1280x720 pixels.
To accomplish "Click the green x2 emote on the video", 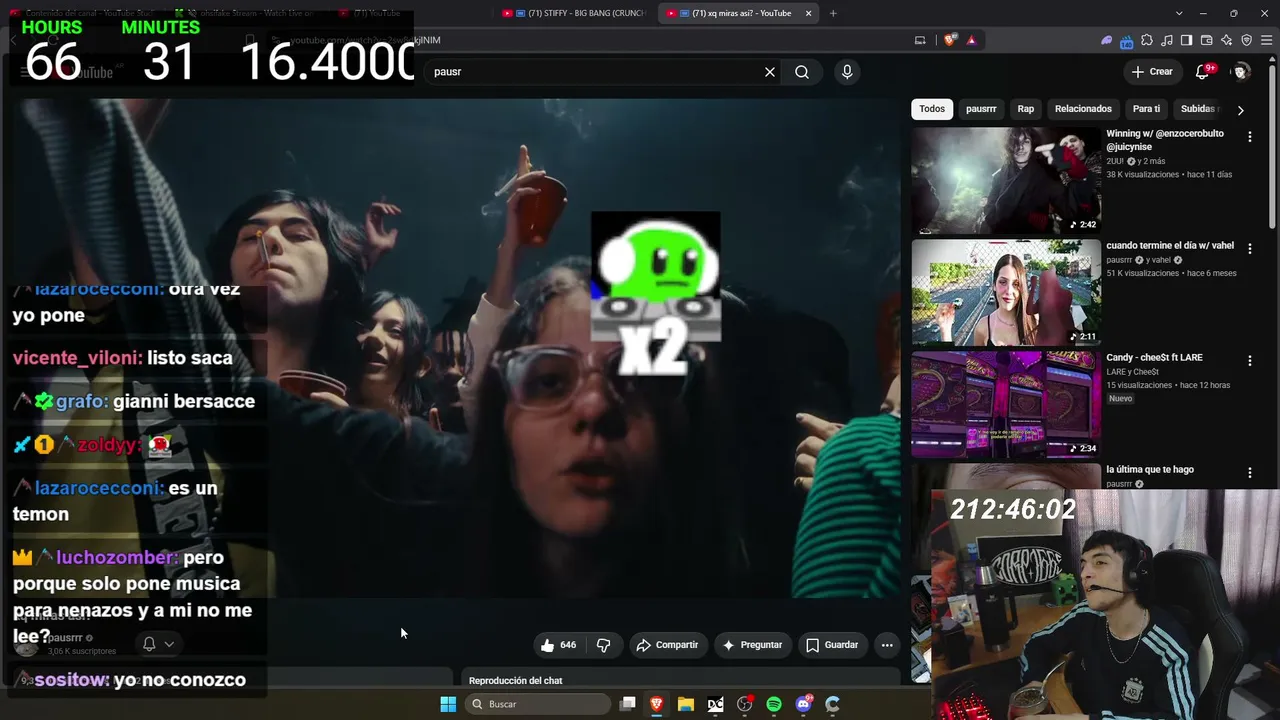I will (655, 292).
